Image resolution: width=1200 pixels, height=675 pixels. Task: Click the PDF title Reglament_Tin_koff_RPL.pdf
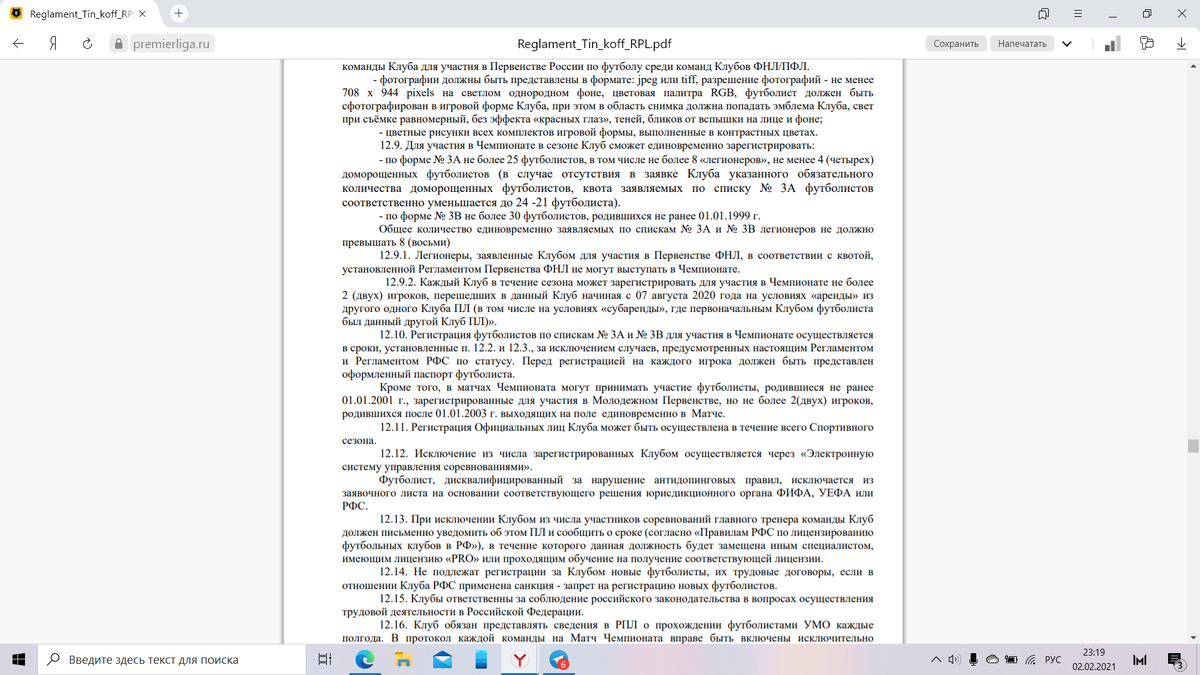tap(594, 44)
